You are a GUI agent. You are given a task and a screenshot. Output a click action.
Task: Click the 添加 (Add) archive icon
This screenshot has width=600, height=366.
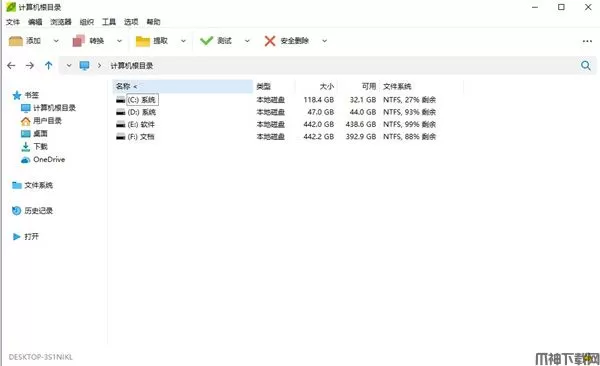click(16, 41)
